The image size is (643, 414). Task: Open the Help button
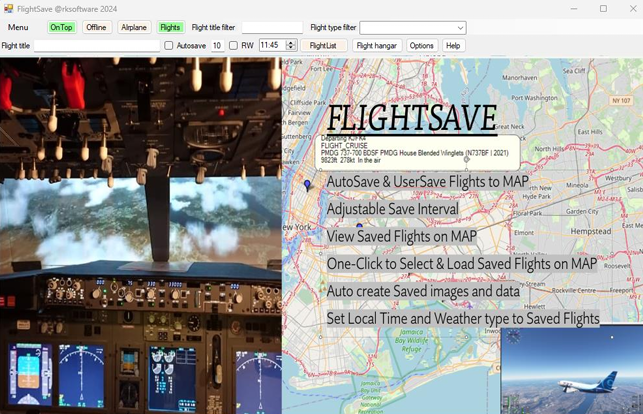[453, 45]
